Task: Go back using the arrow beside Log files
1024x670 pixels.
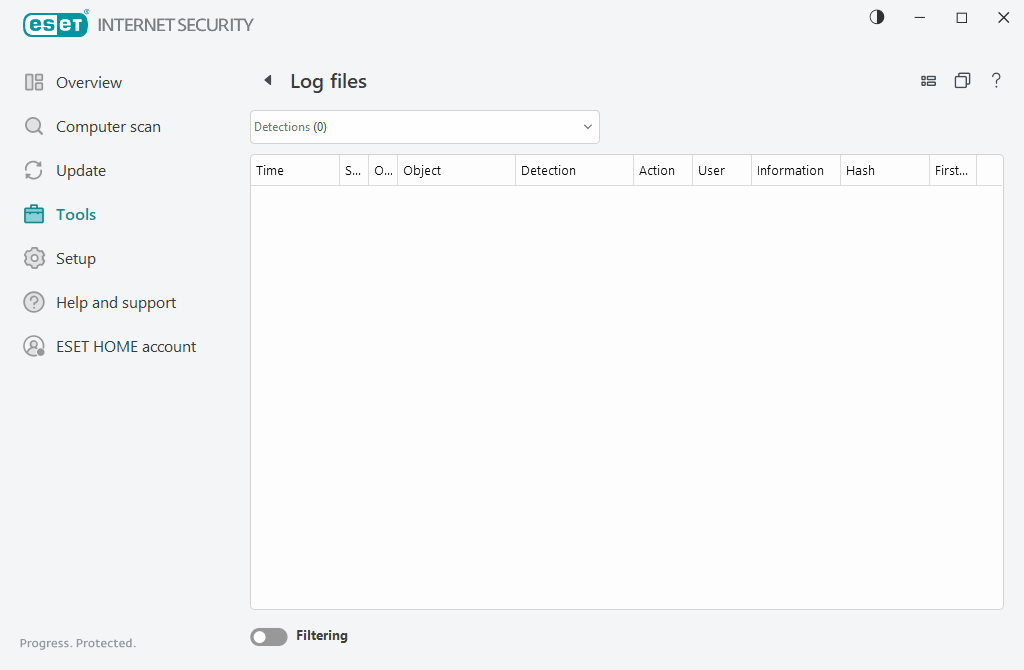Action: [267, 81]
